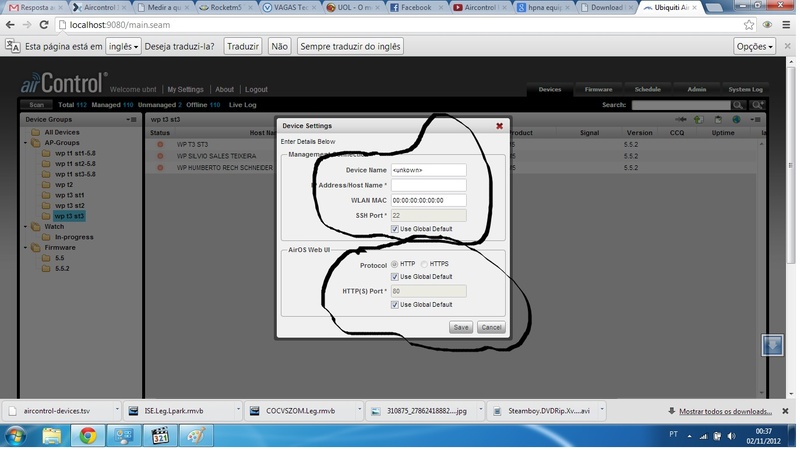Click the WLAN MAC input field
Viewport: 800px width, 450px height.
pos(431,202)
